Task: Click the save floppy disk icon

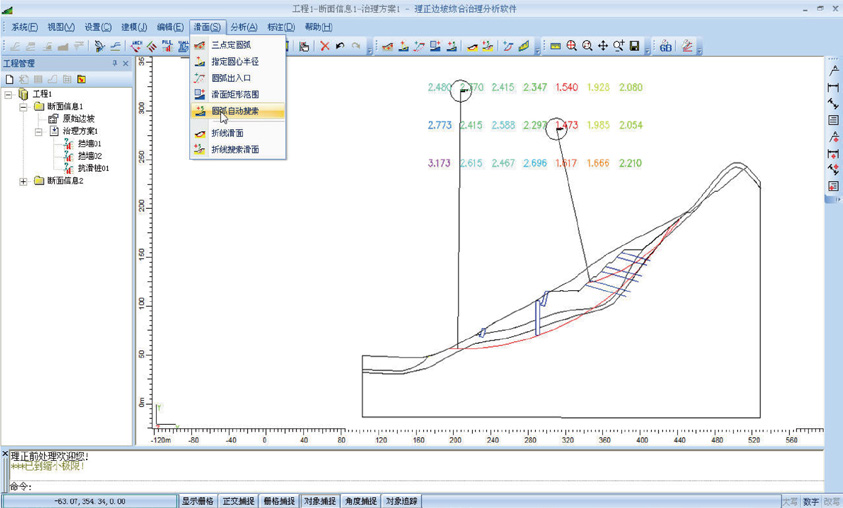Action: (x=634, y=46)
